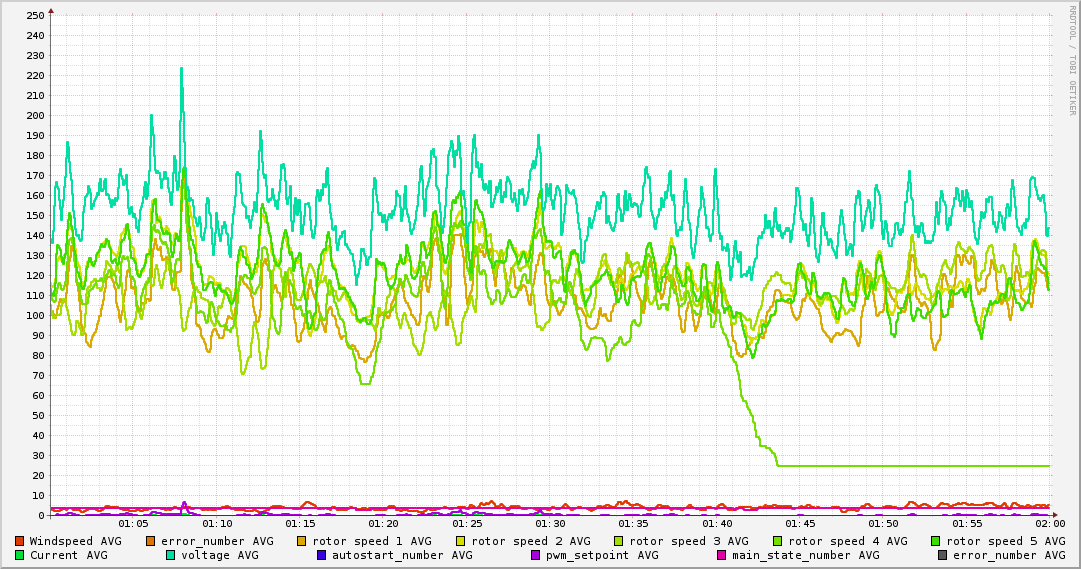
Task: Click the yellow rotor speed 2 AVG swatch
Action: pyautogui.click(x=461, y=541)
